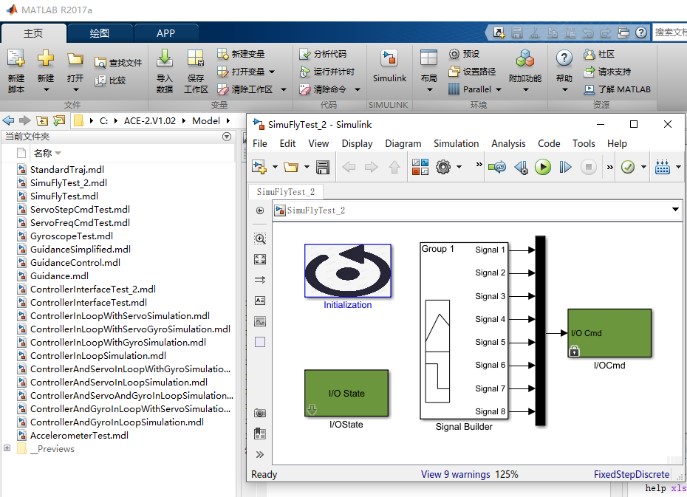Click the 附加功能 add-ons icon
687x497 pixels.
click(x=525, y=59)
